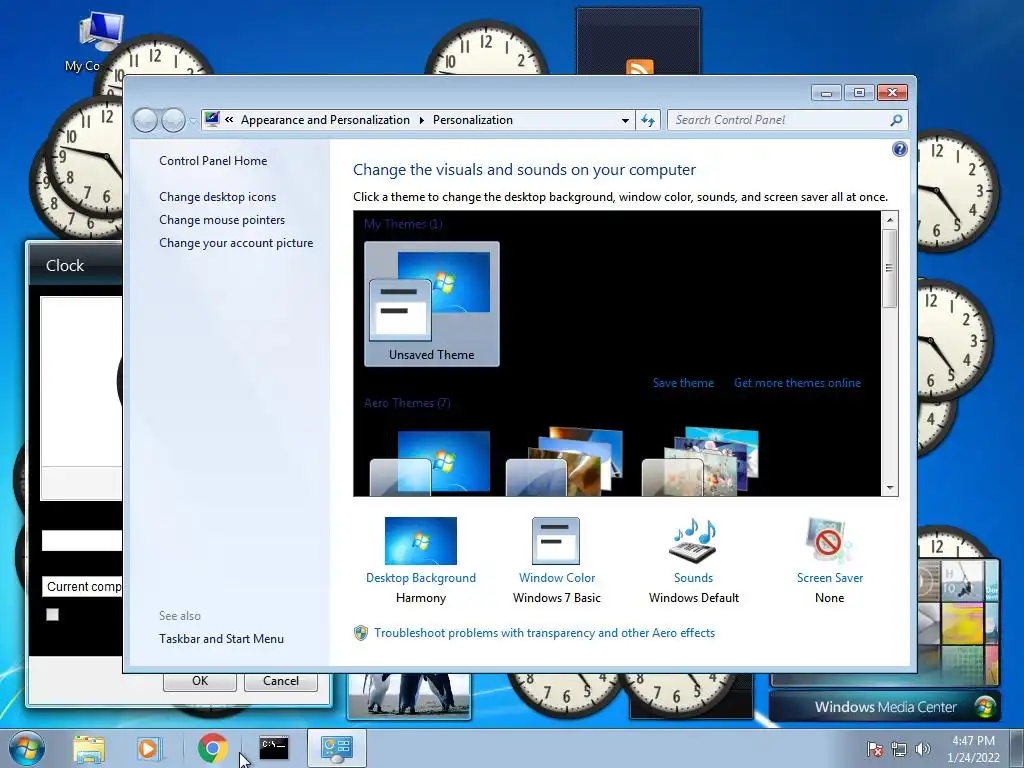Select the second Aero theme thumbnail

565,462
